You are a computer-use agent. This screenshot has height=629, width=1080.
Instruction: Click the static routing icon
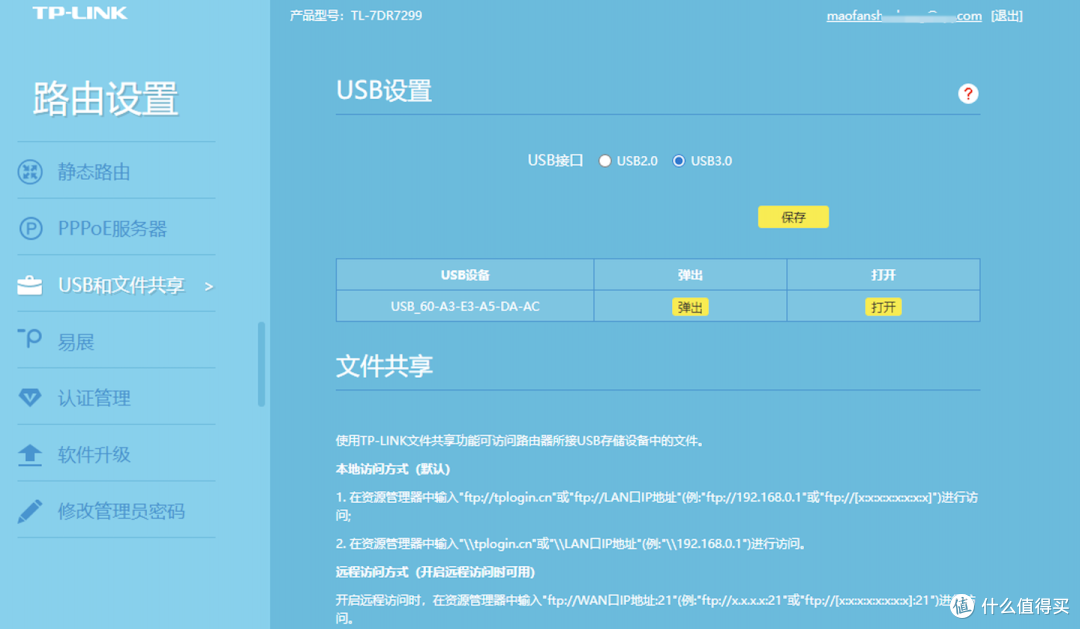[x=30, y=172]
